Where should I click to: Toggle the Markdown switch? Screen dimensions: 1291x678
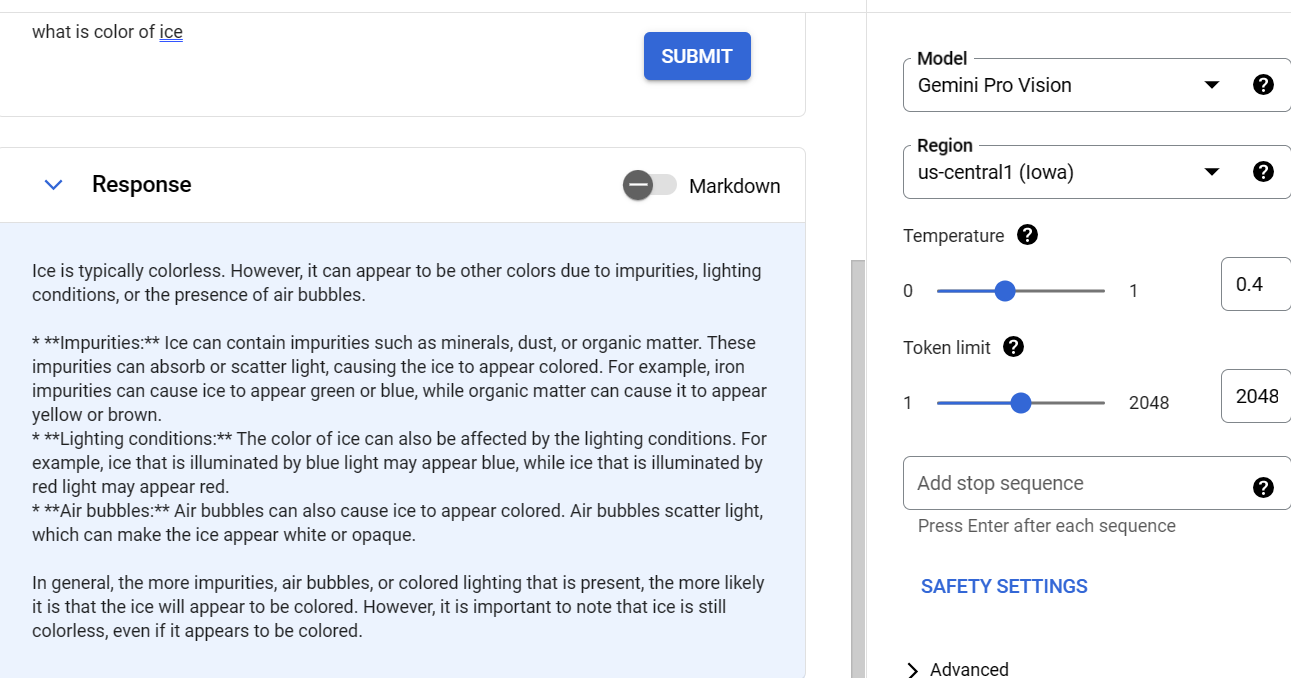649,185
